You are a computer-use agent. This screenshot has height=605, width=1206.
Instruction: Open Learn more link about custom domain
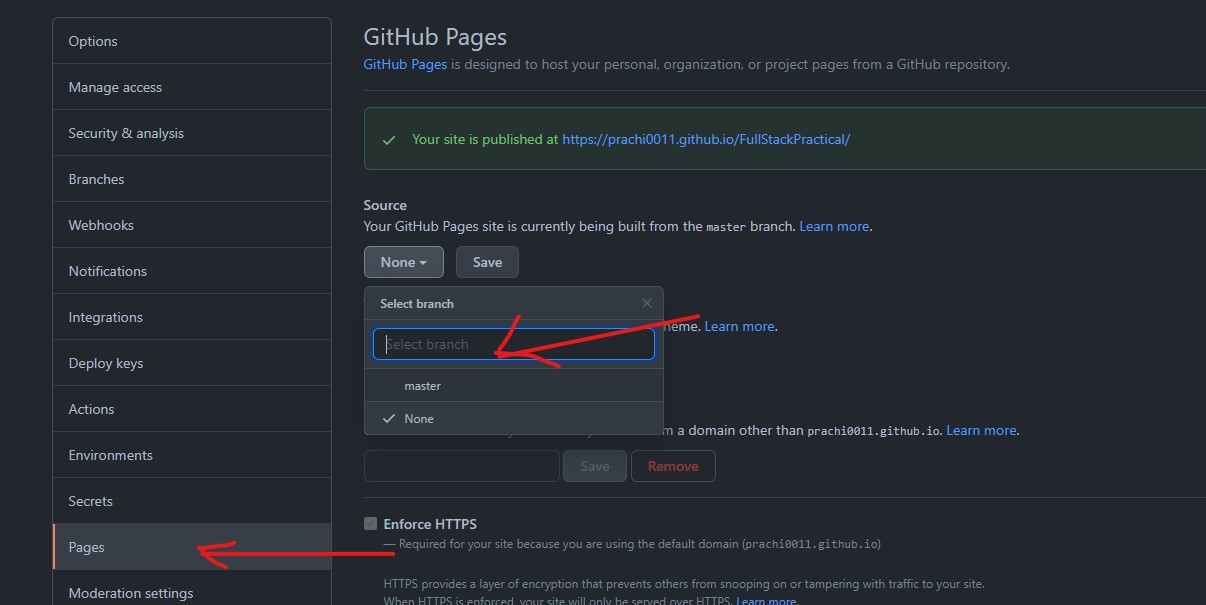point(981,430)
